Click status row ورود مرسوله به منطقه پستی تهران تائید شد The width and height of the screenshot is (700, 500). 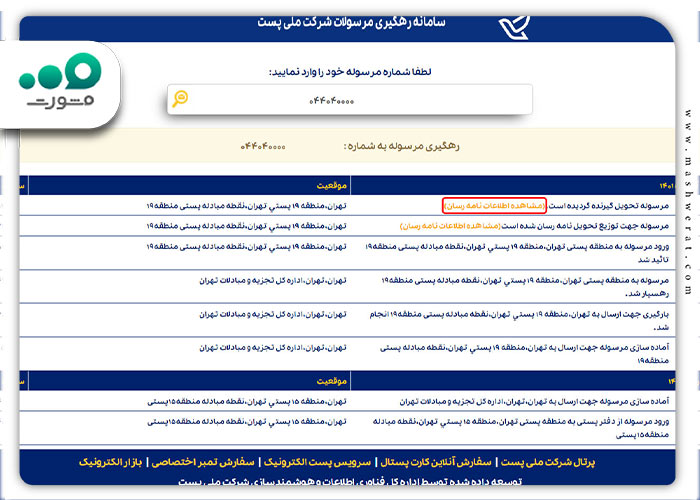click(x=517, y=253)
